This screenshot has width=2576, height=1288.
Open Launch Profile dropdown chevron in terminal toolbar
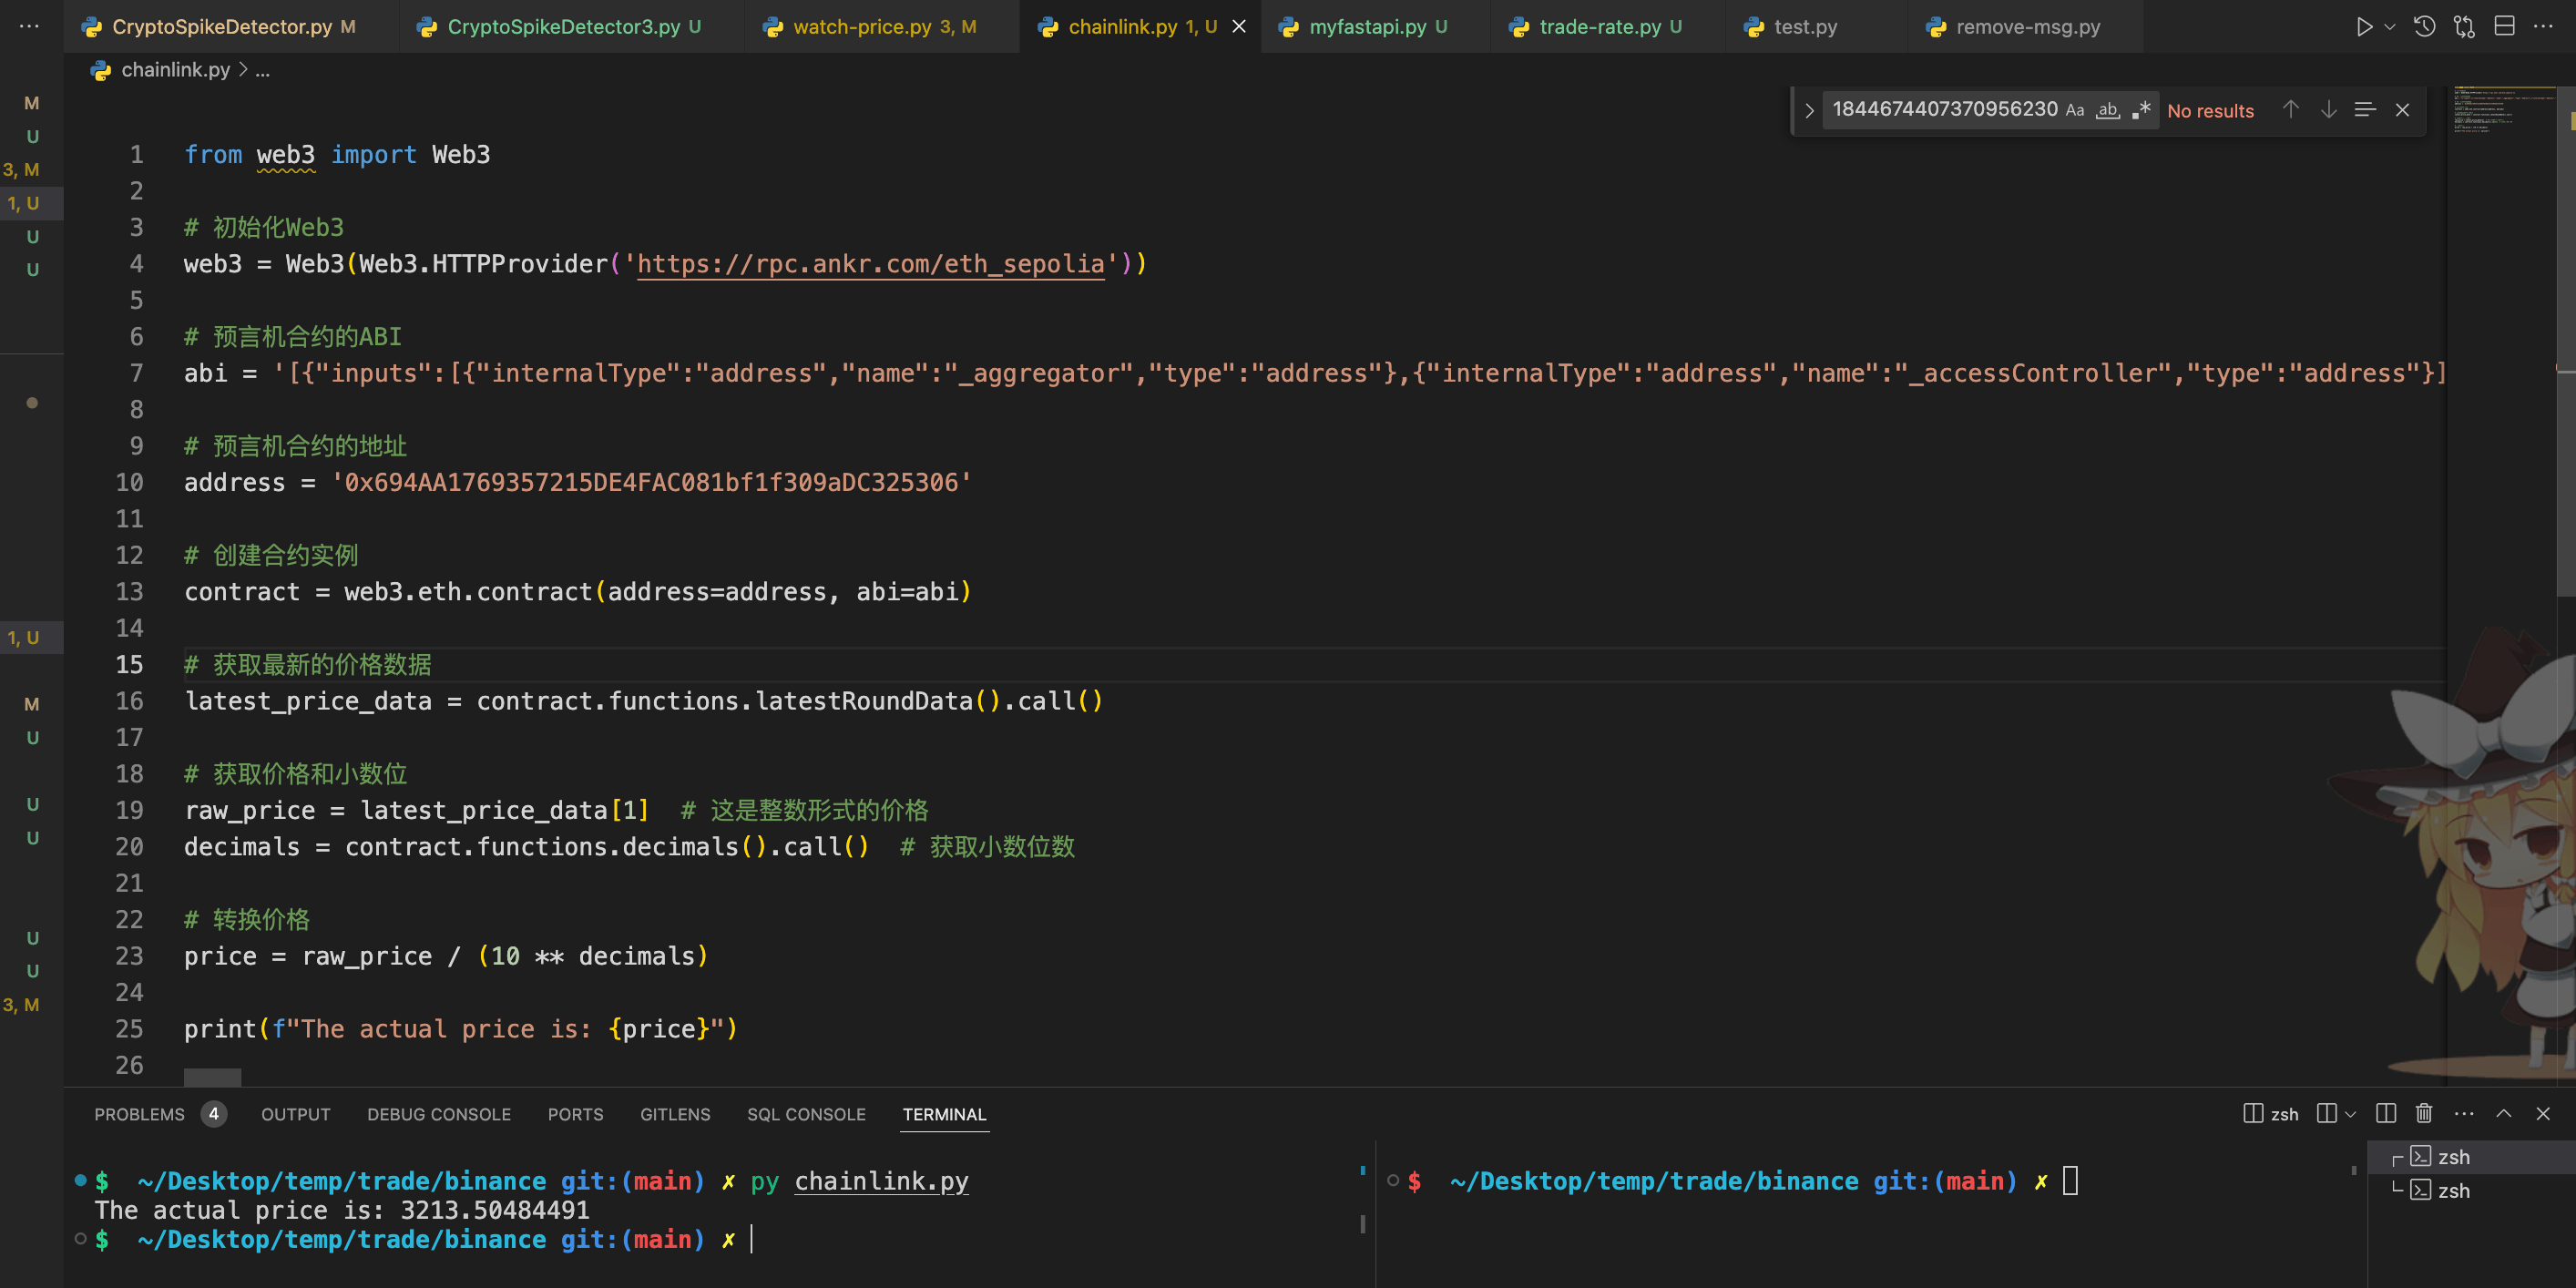coord(2350,1113)
